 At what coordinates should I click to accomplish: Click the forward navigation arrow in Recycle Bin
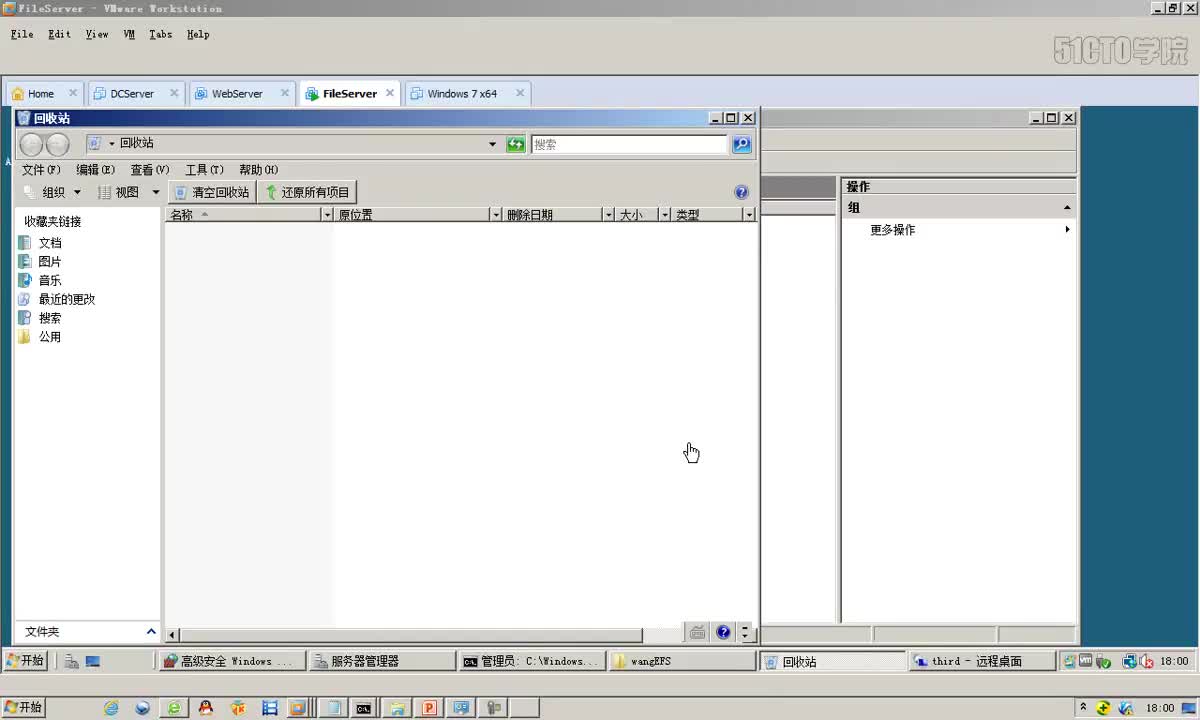[58, 145]
